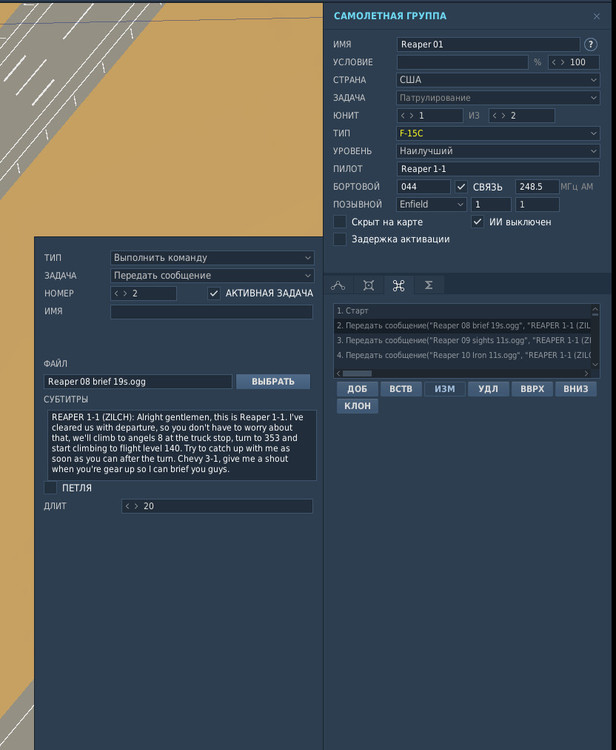Viewport: 616px width, 750px height.
Task: Increase the ДЛИТ duration value
Action: coord(136,506)
